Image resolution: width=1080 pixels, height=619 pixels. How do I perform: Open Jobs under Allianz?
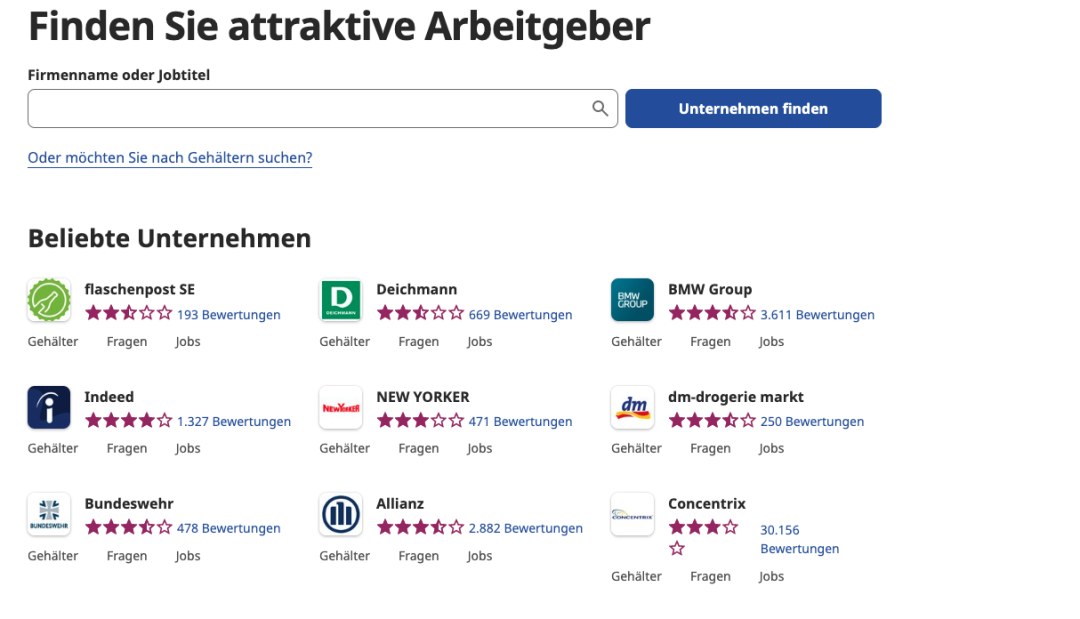(480, 556)
